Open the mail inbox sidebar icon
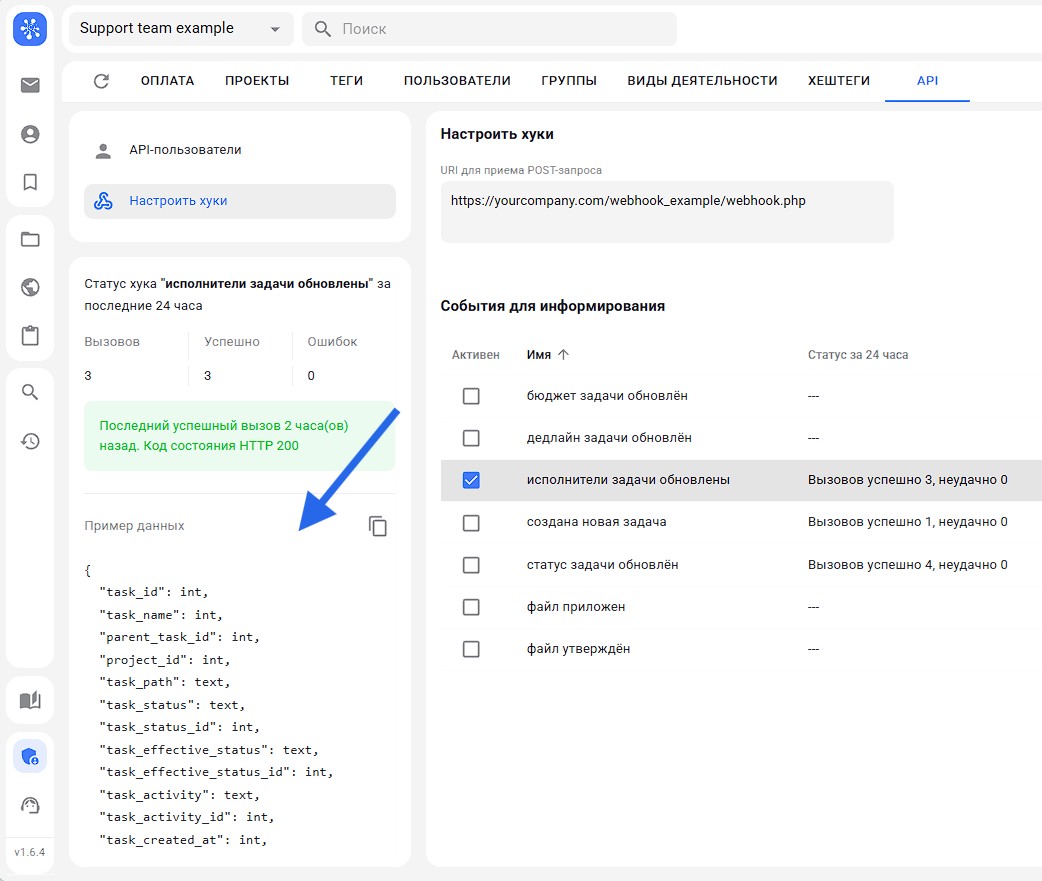Image resolution: width=1042 pixels, height=881 pixels. 30,85
